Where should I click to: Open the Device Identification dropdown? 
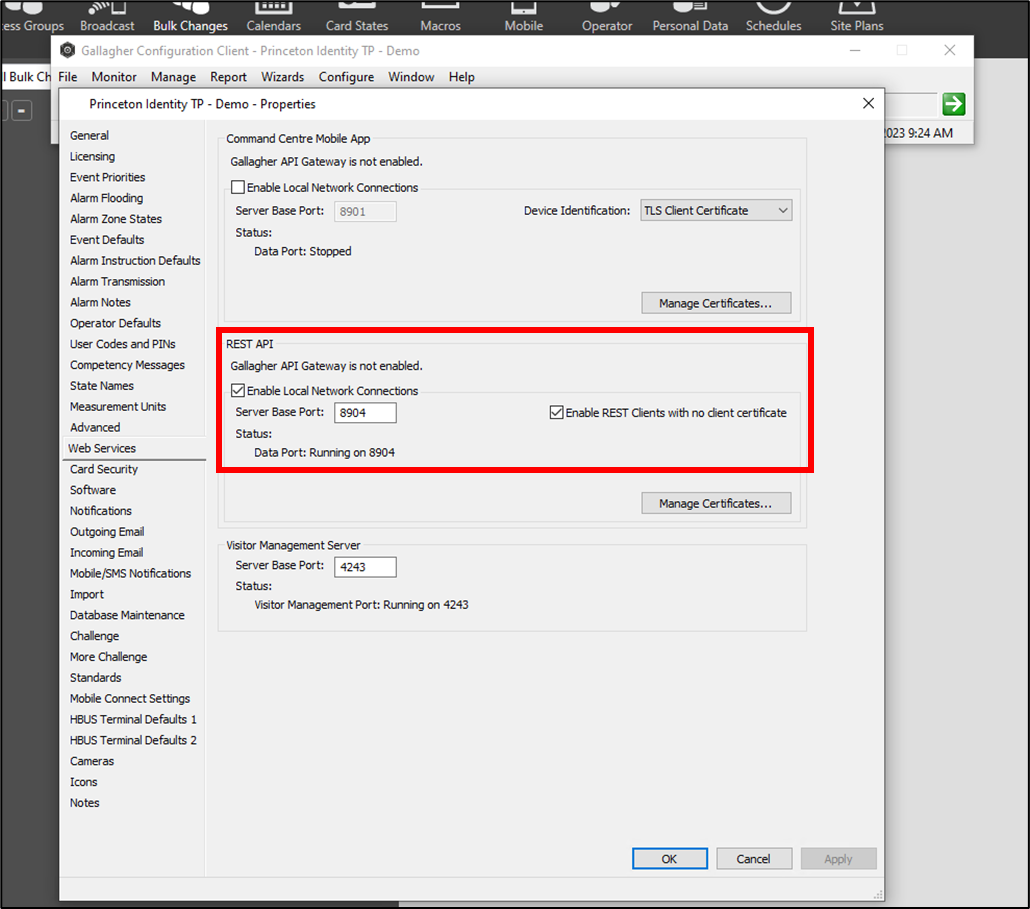[716, 211]
